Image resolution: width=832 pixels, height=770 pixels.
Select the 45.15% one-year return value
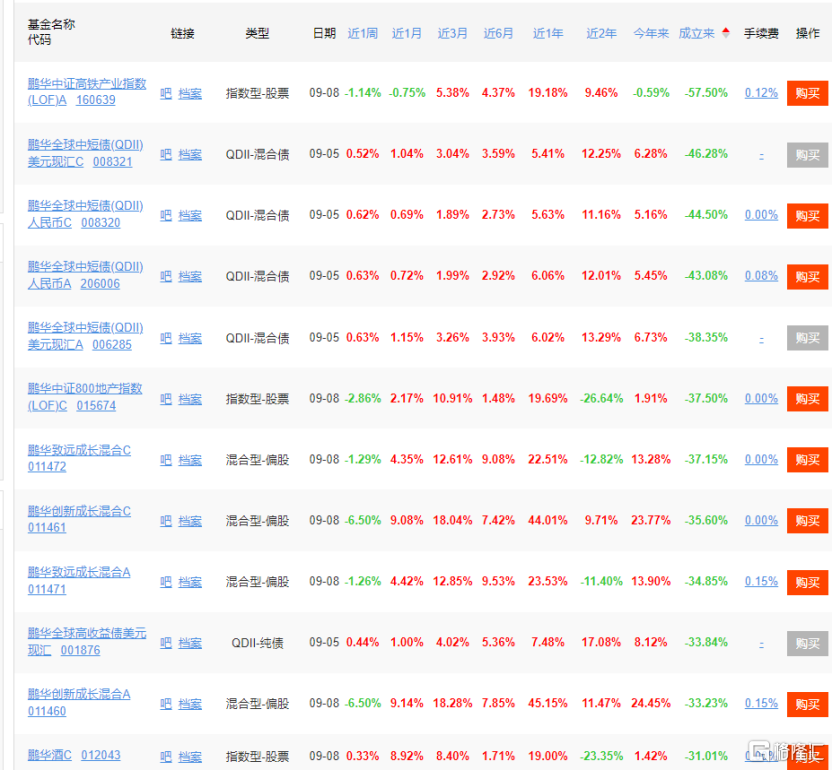coord(548,703)
